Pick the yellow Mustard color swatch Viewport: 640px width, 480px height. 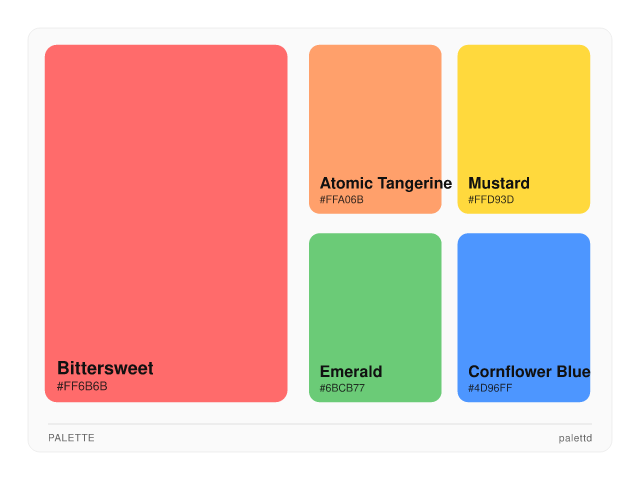(523, 110)
